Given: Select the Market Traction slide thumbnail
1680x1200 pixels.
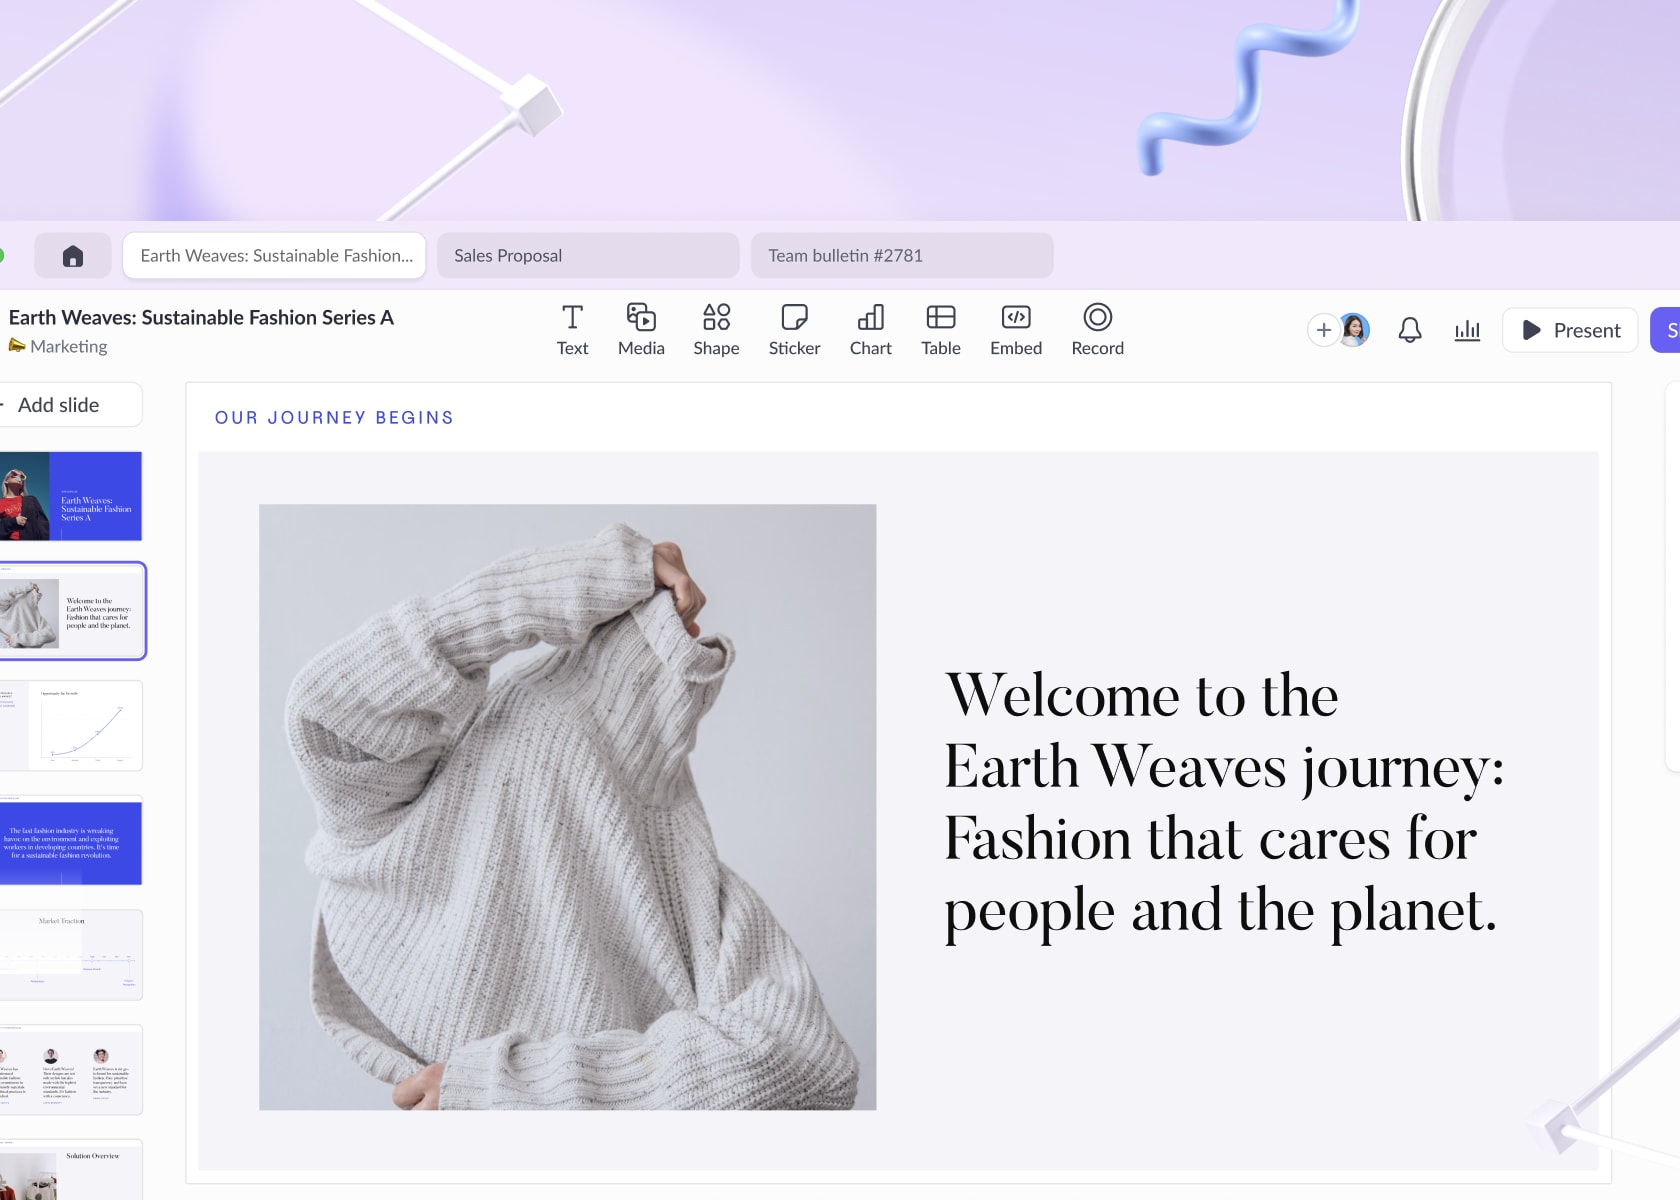Looking at the screenshot, I should pyautogui.click(x=71, y=955).
